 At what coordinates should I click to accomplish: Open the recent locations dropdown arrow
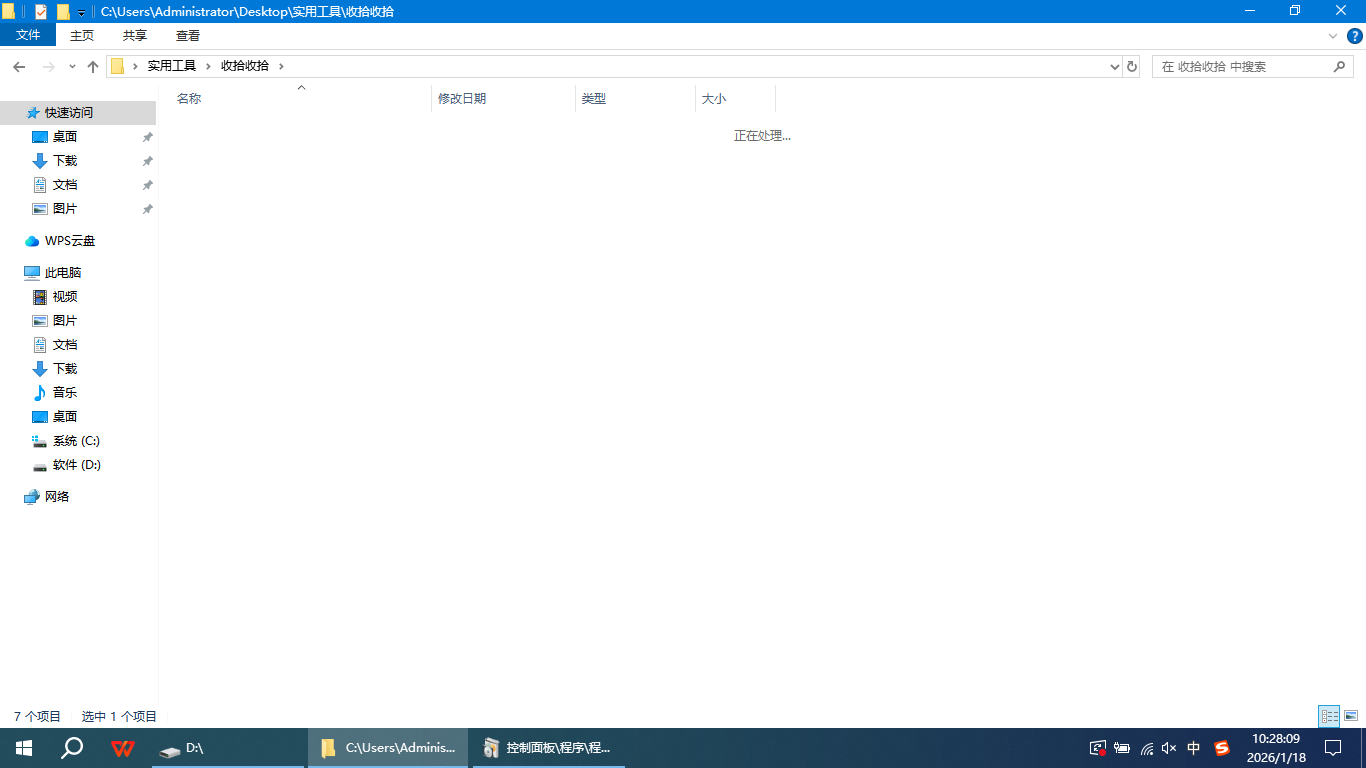pos(72,66)
